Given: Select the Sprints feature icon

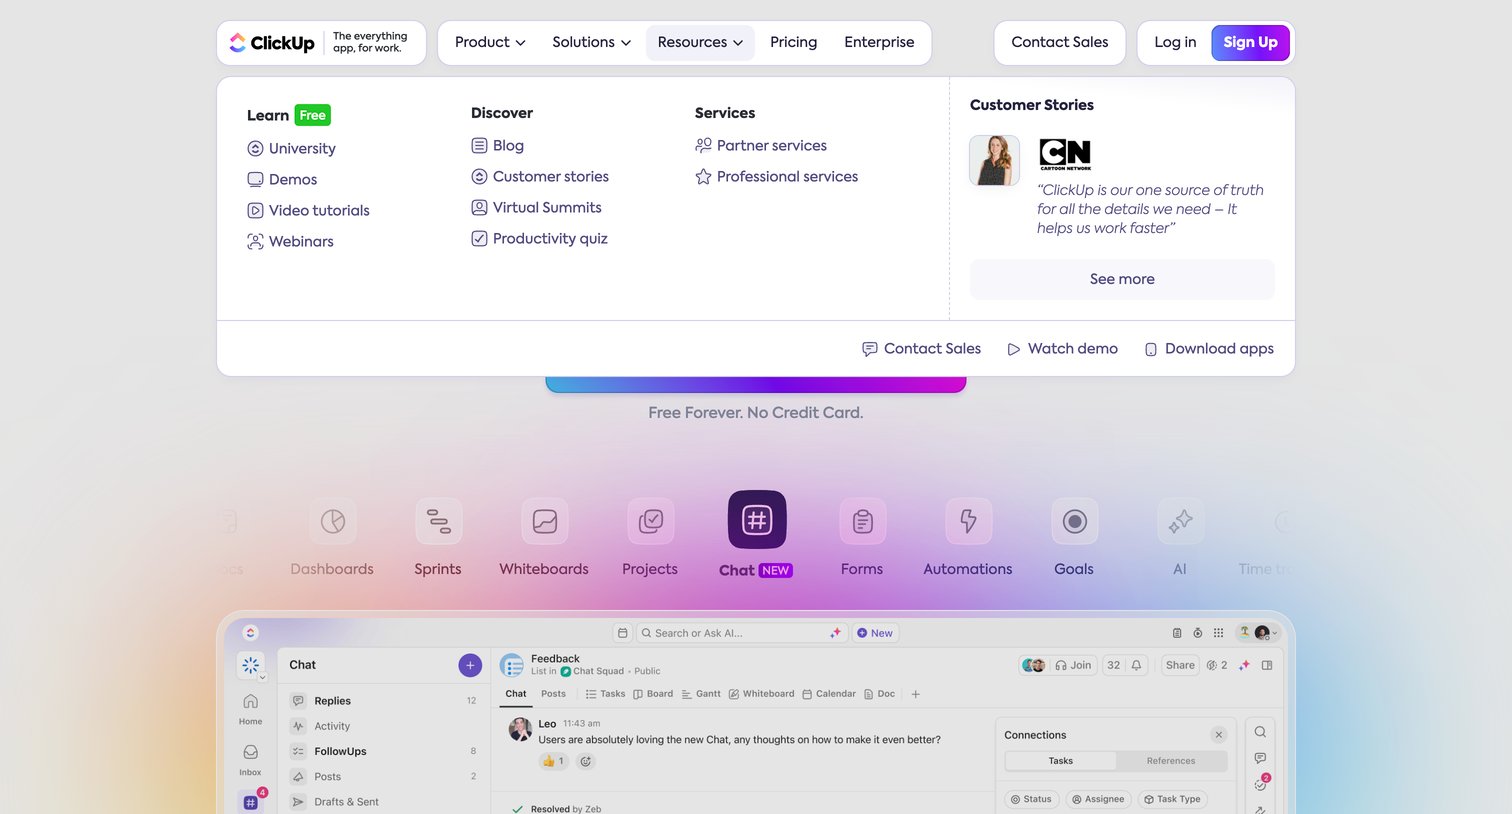Looking at the screenshot, I should (438, 521).
